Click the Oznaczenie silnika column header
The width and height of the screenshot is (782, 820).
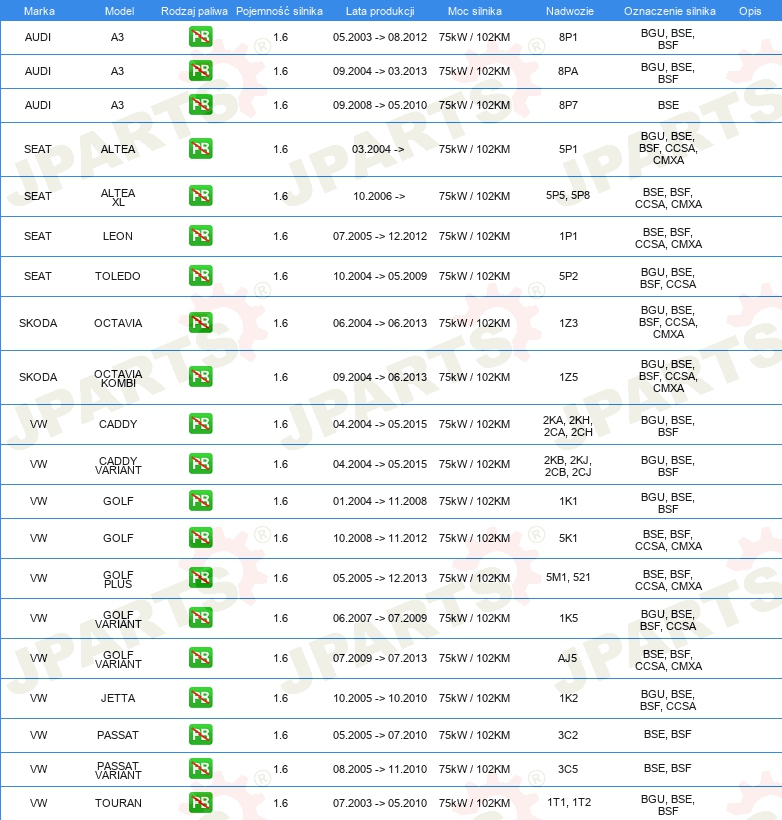click(x=670, y=11)
